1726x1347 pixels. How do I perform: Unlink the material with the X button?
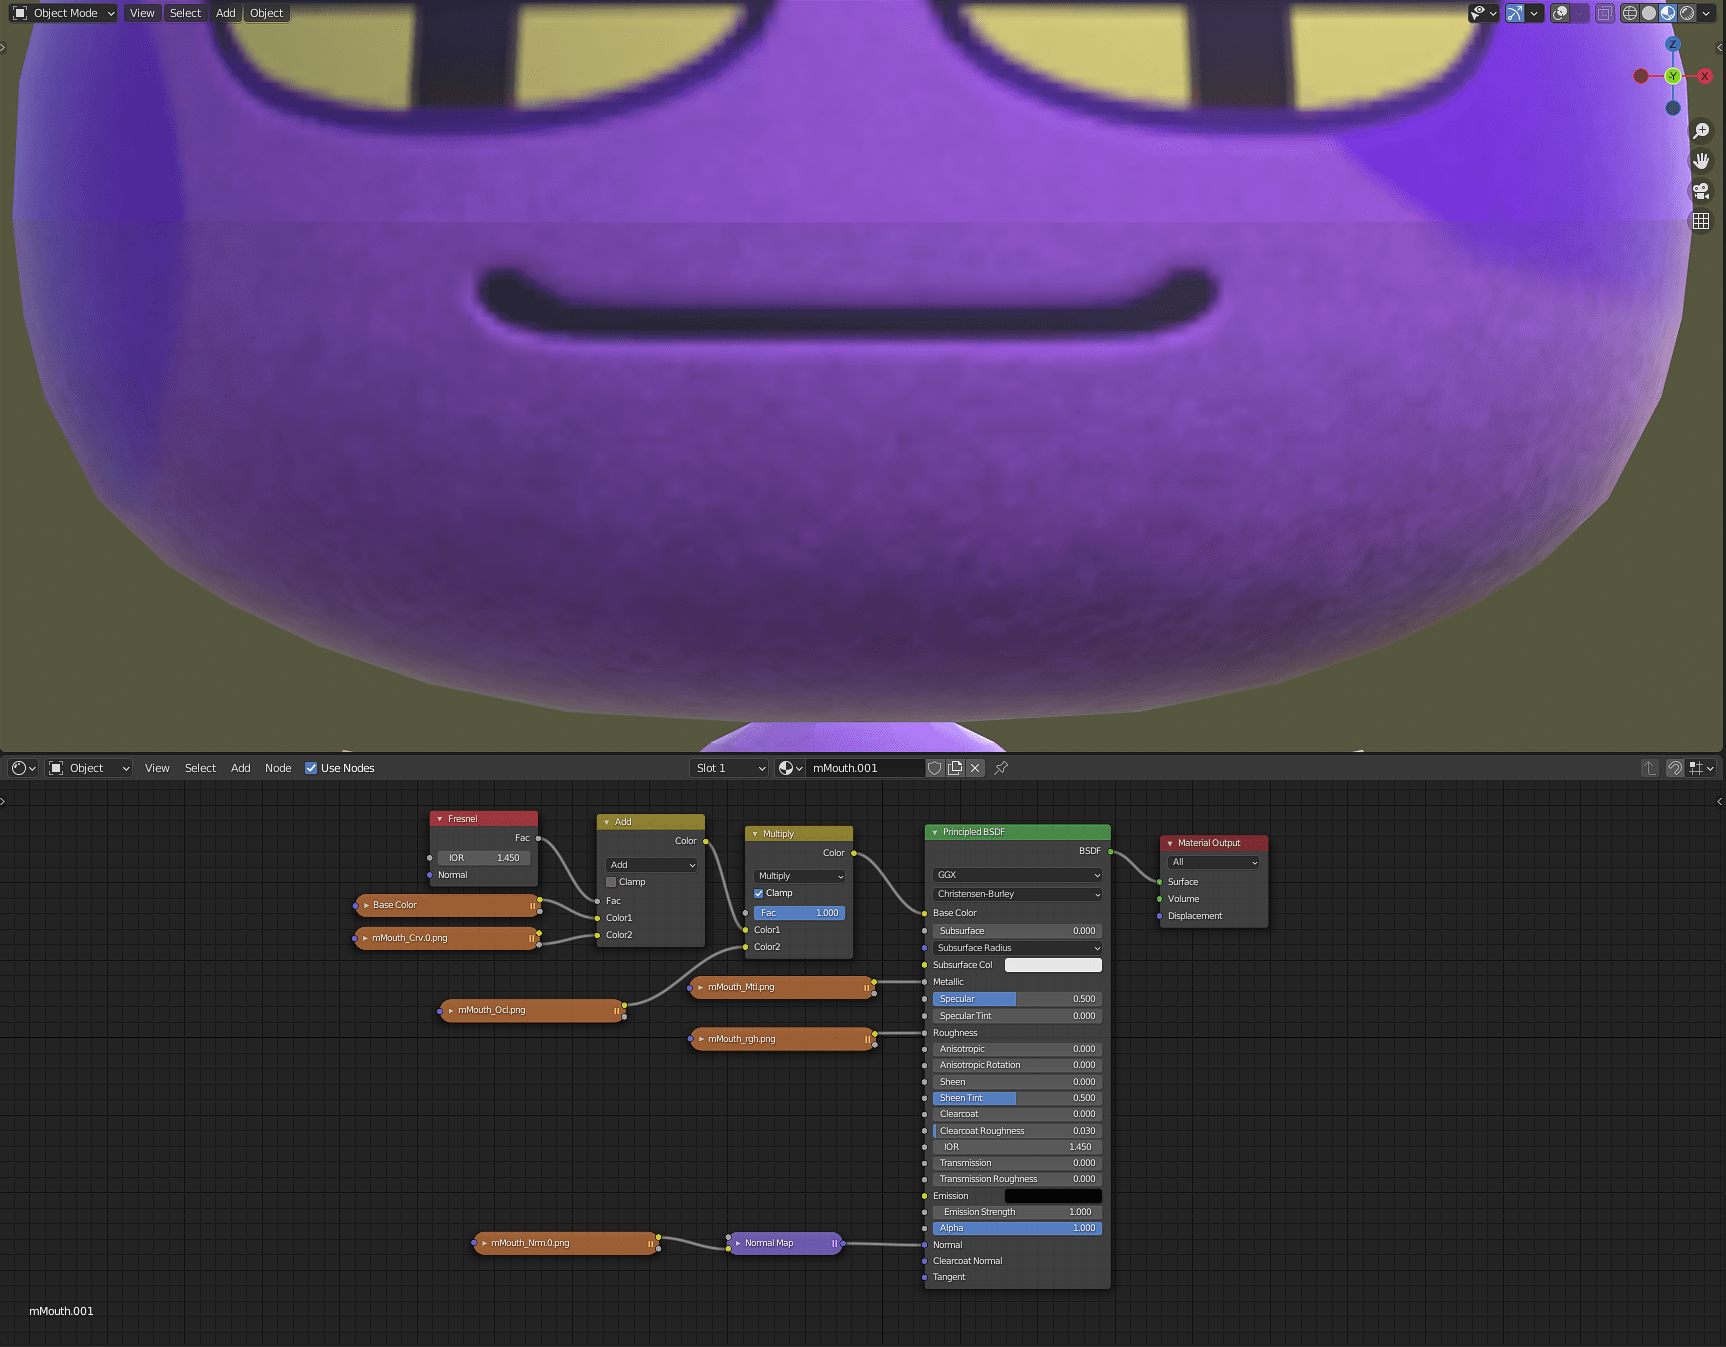(975, 768)
